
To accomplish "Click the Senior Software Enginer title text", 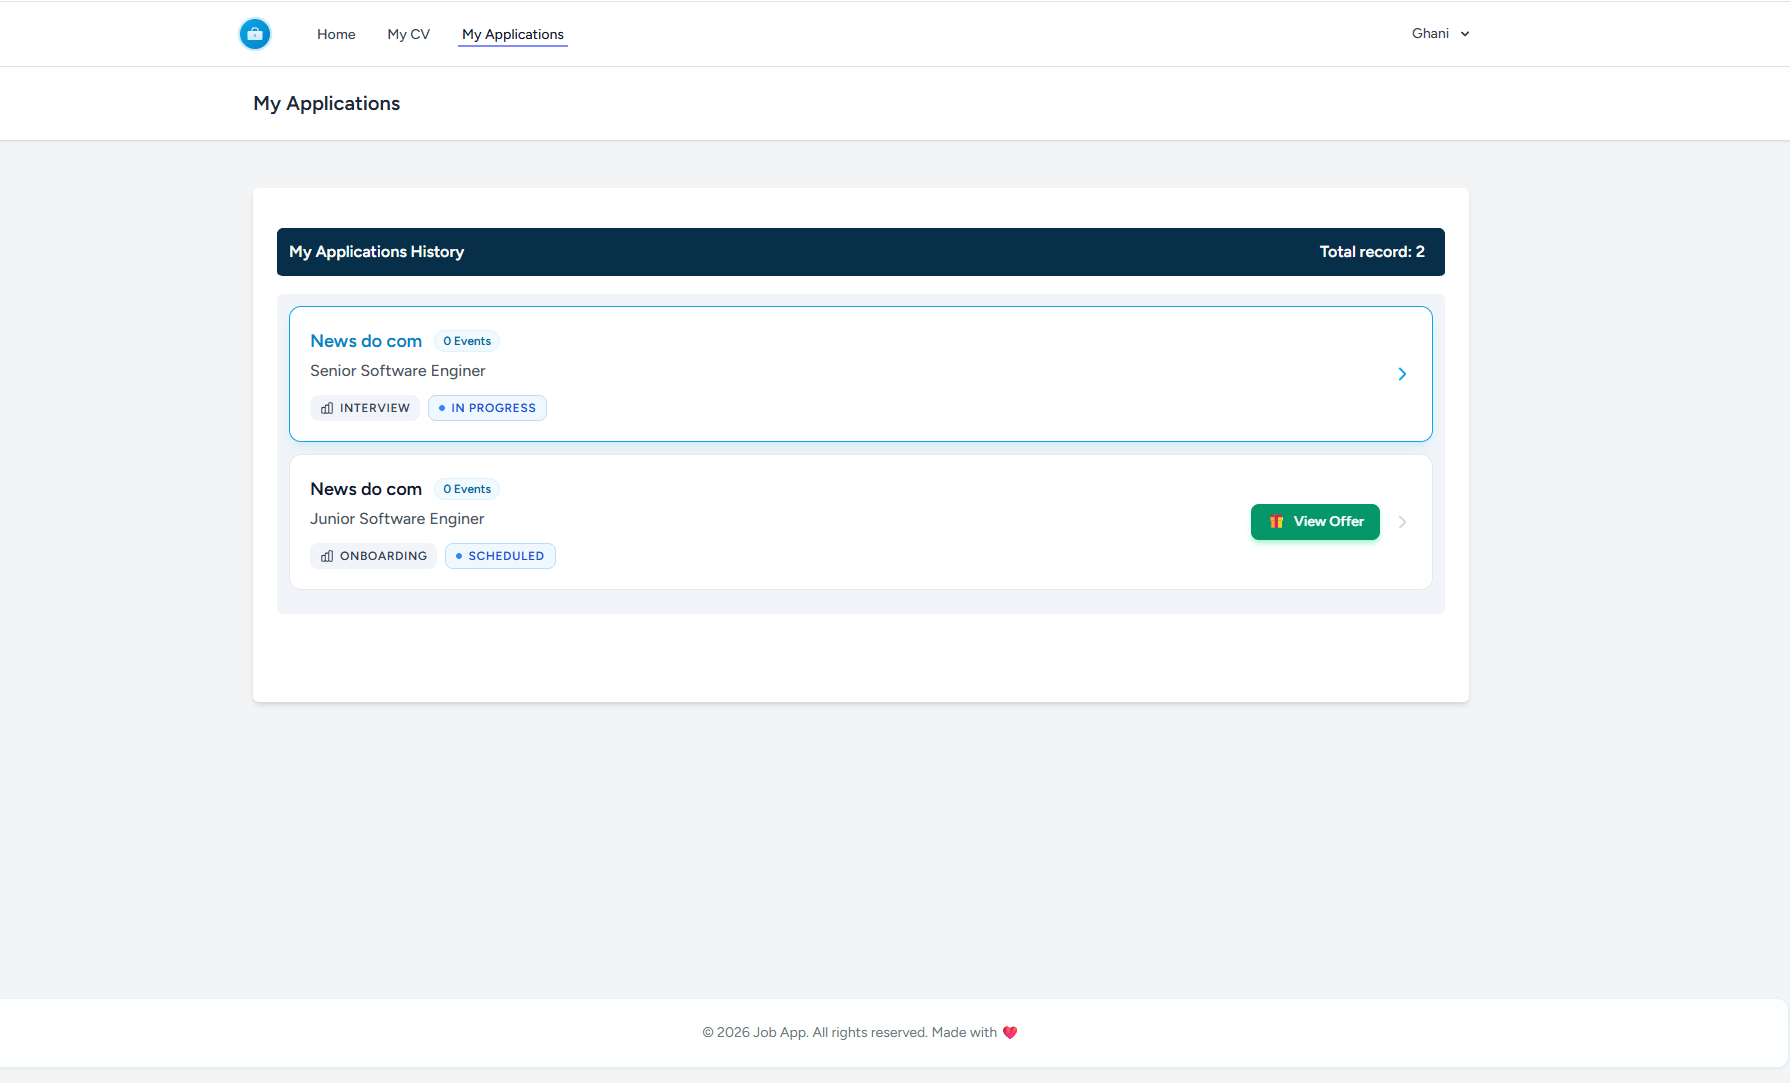I will [398, 371].
